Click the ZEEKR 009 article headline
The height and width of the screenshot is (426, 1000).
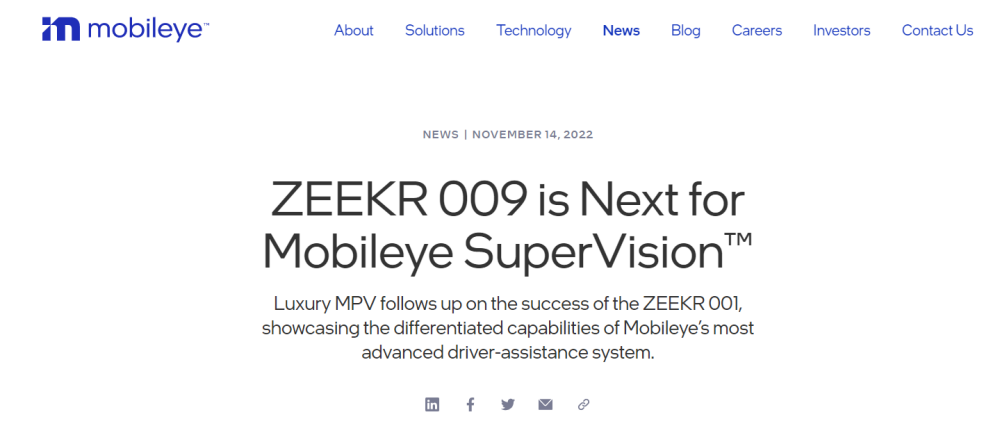(x=508, y=226)
